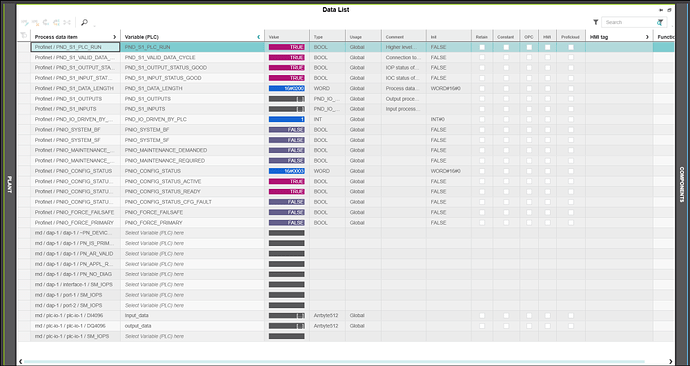Open the find magnifier tool in toolbar
The height and width of the screenshot is (366, 690).
point(84,22)
